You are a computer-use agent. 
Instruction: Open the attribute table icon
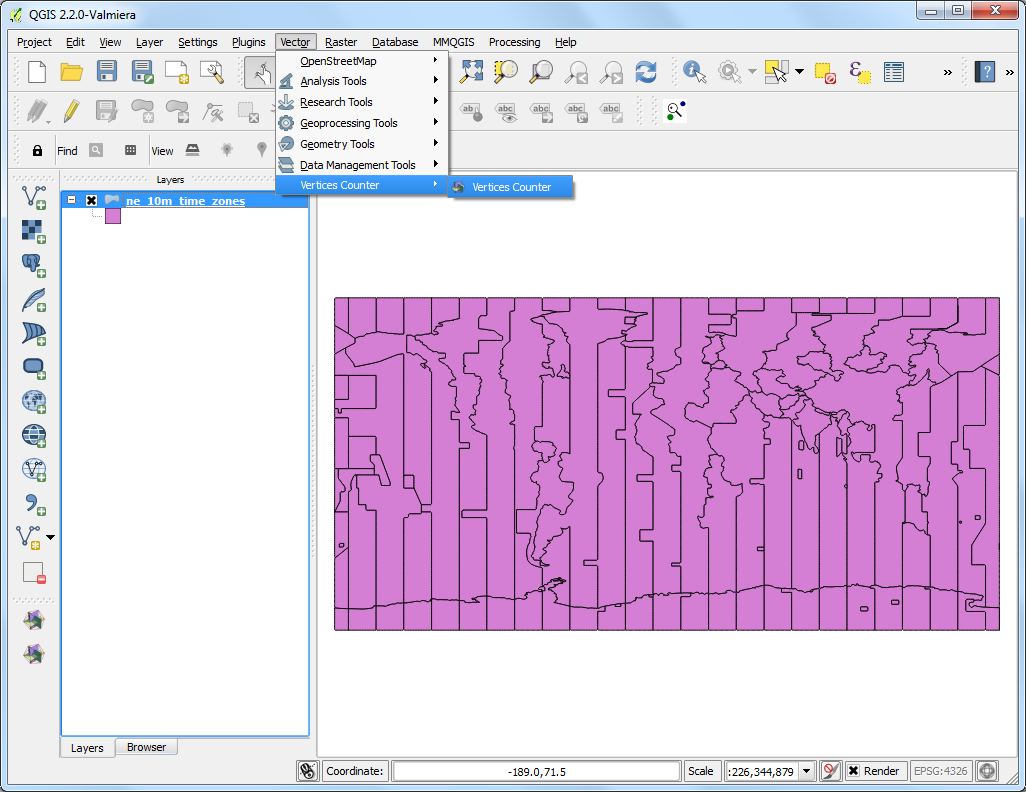(x=893, y=72)
